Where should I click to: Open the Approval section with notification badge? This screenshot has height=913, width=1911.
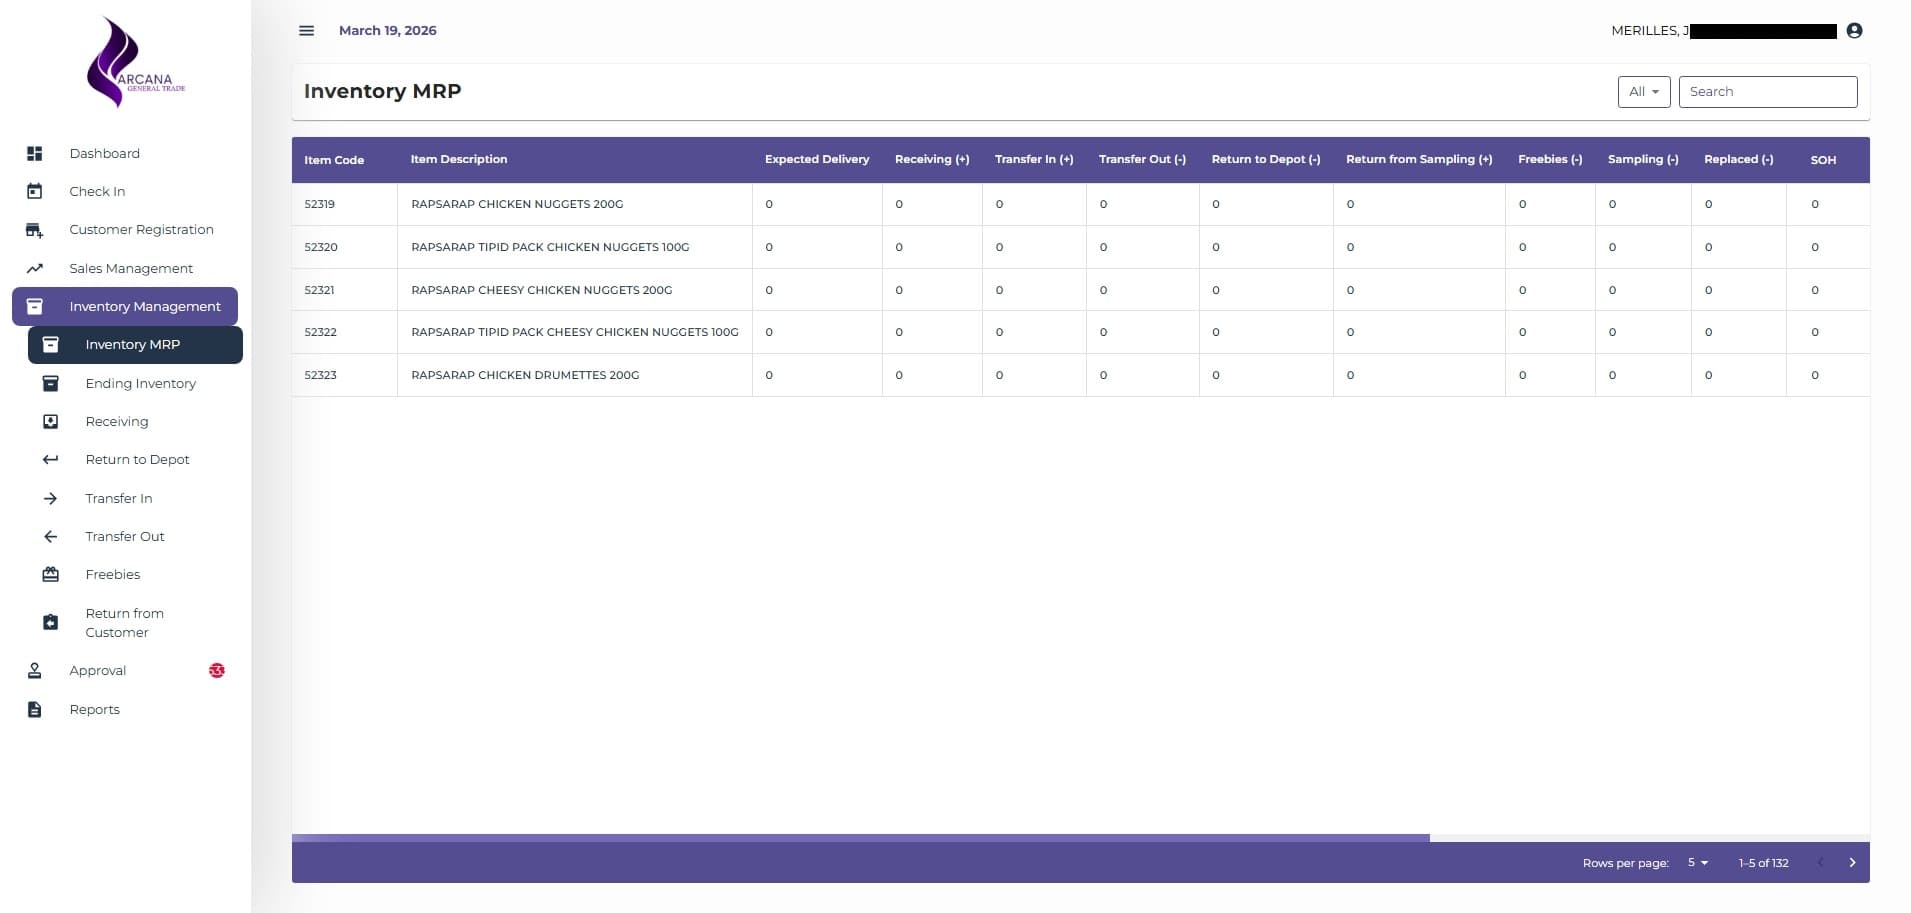97,670
